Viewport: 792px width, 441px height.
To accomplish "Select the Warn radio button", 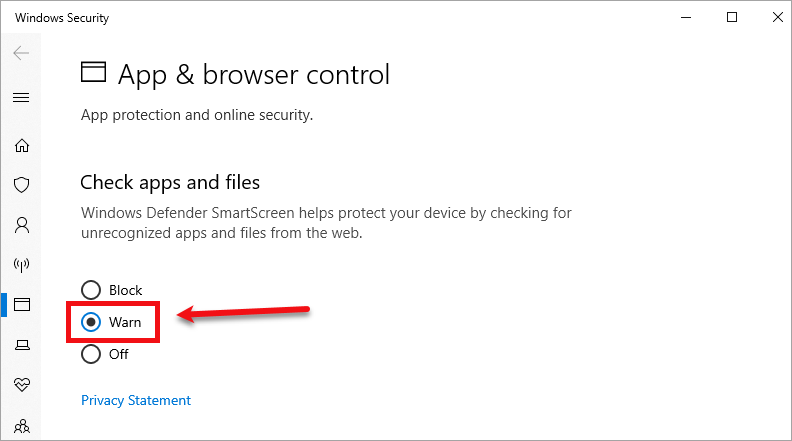I will pyautogui.click(x=91, y=322).
